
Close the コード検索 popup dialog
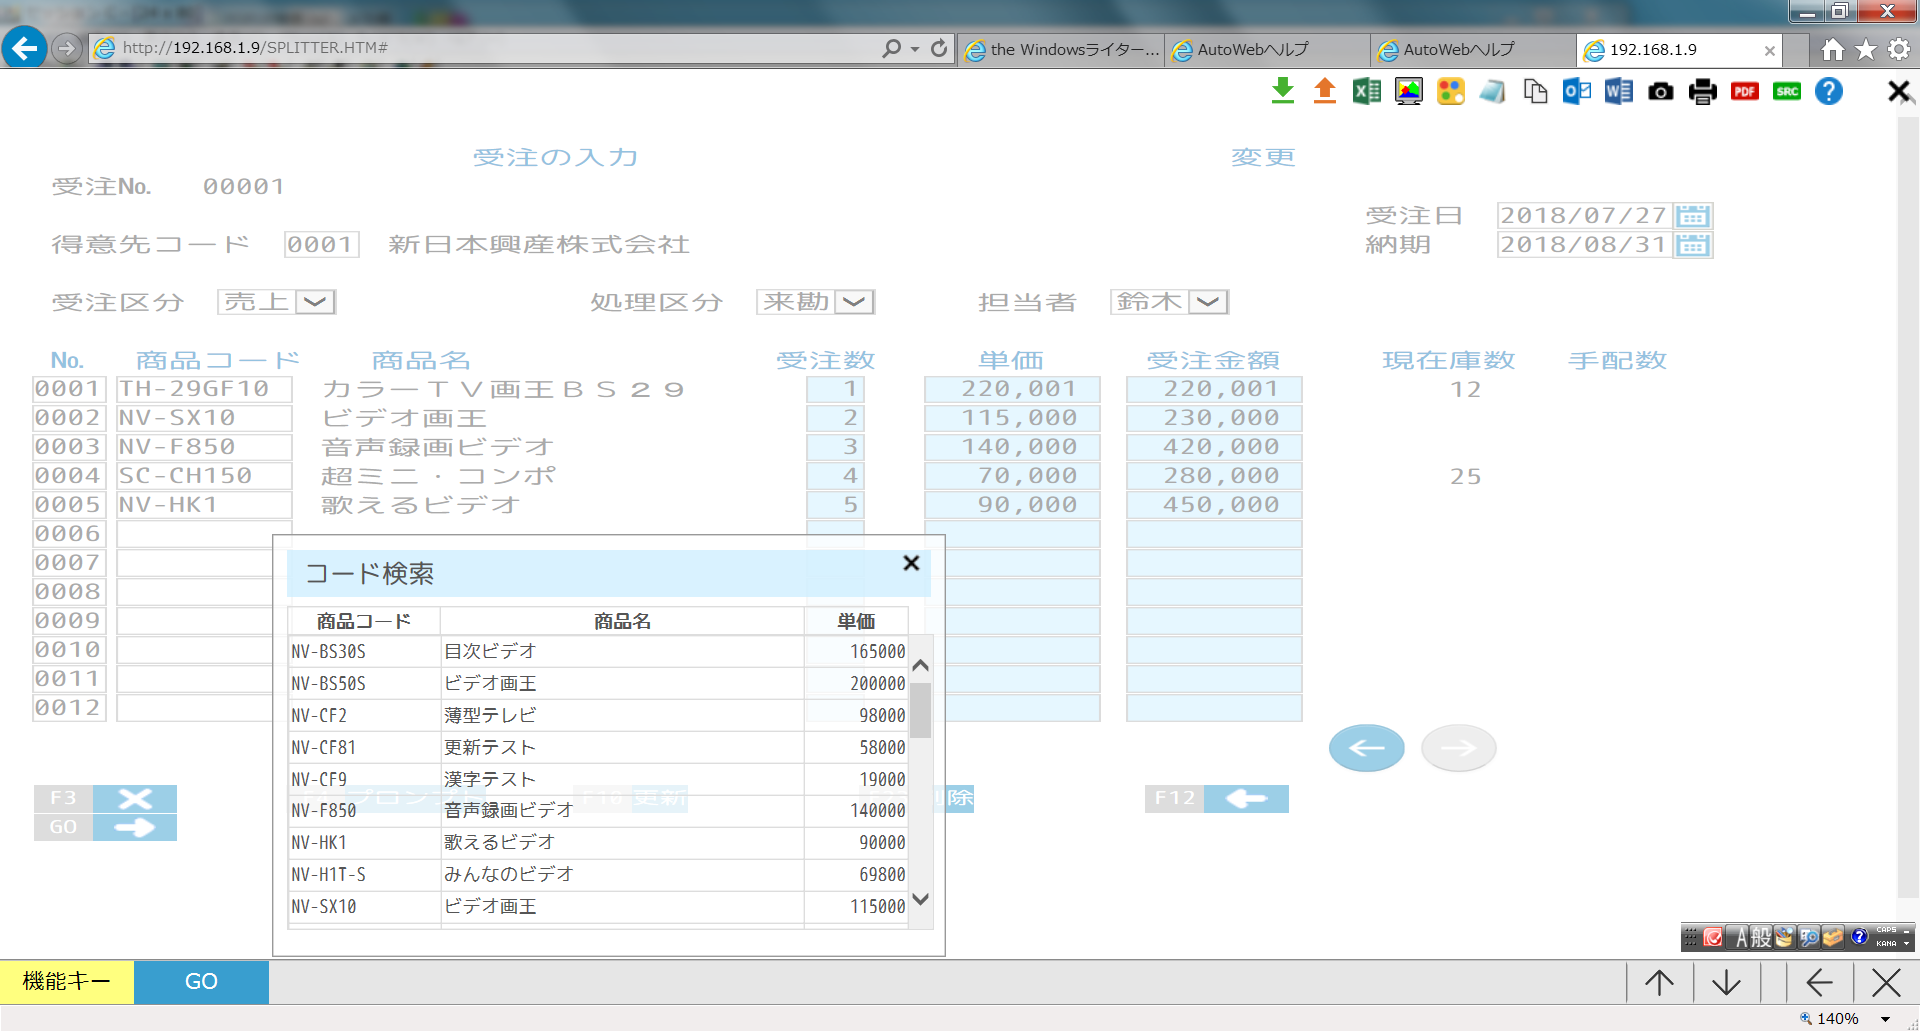[x=911, y=563]
